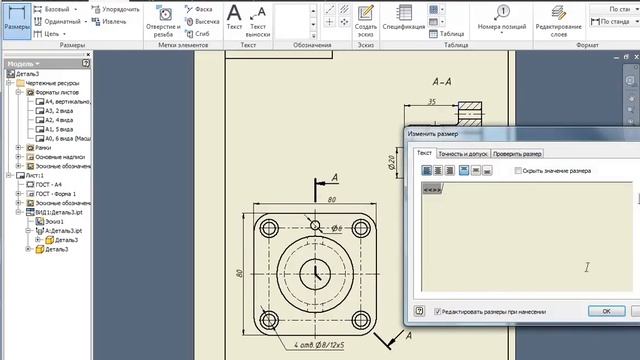Click the Ординатный dimension tool

(x=57, y=21)
